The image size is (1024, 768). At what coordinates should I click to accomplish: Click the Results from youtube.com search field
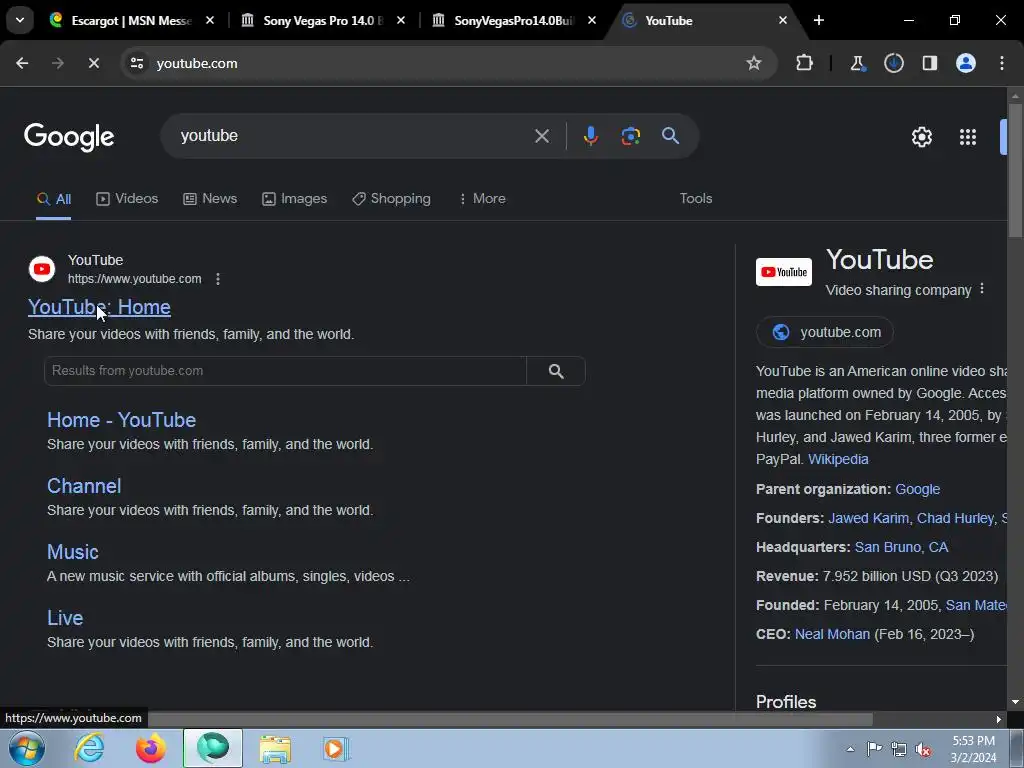coord(285,371)
